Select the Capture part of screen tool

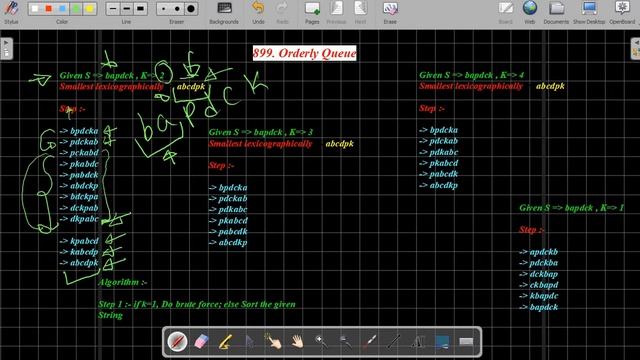click(x=442, y=342)
